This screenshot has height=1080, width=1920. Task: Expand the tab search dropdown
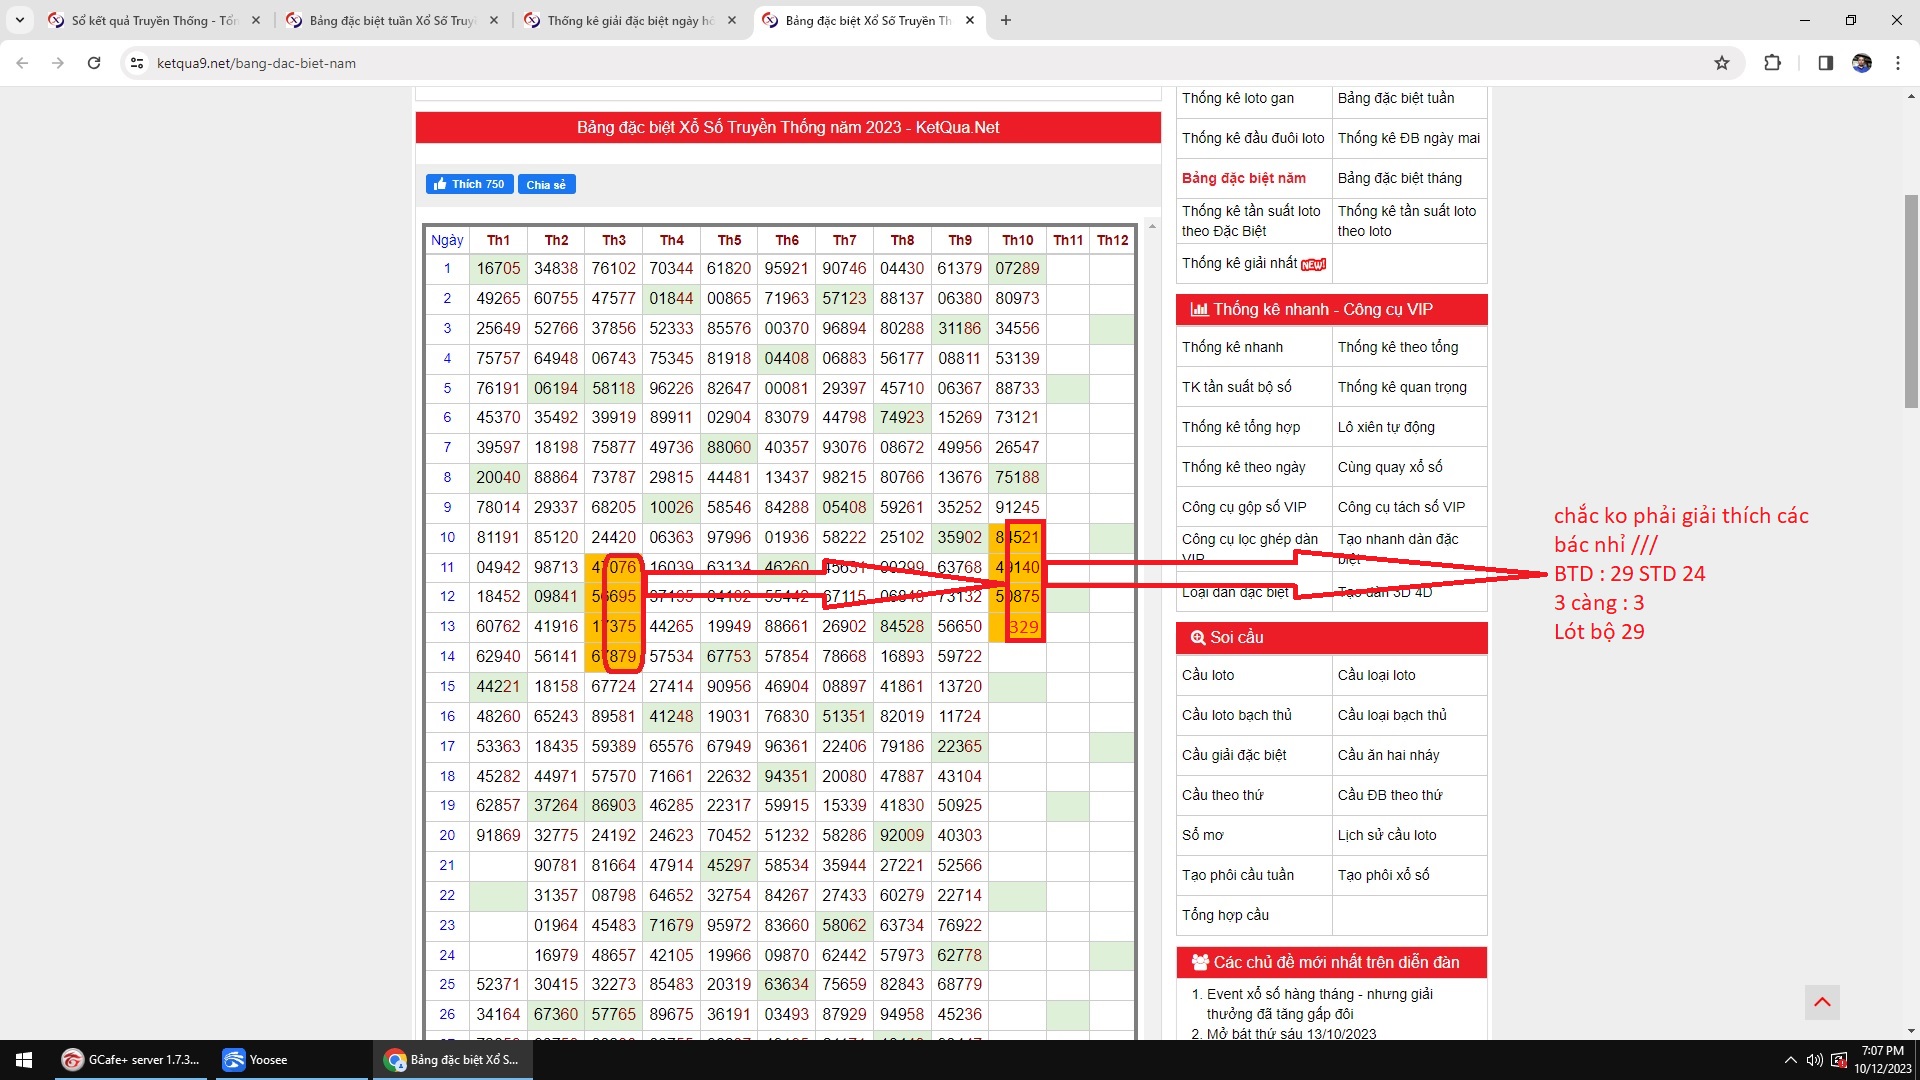[19, 20]
